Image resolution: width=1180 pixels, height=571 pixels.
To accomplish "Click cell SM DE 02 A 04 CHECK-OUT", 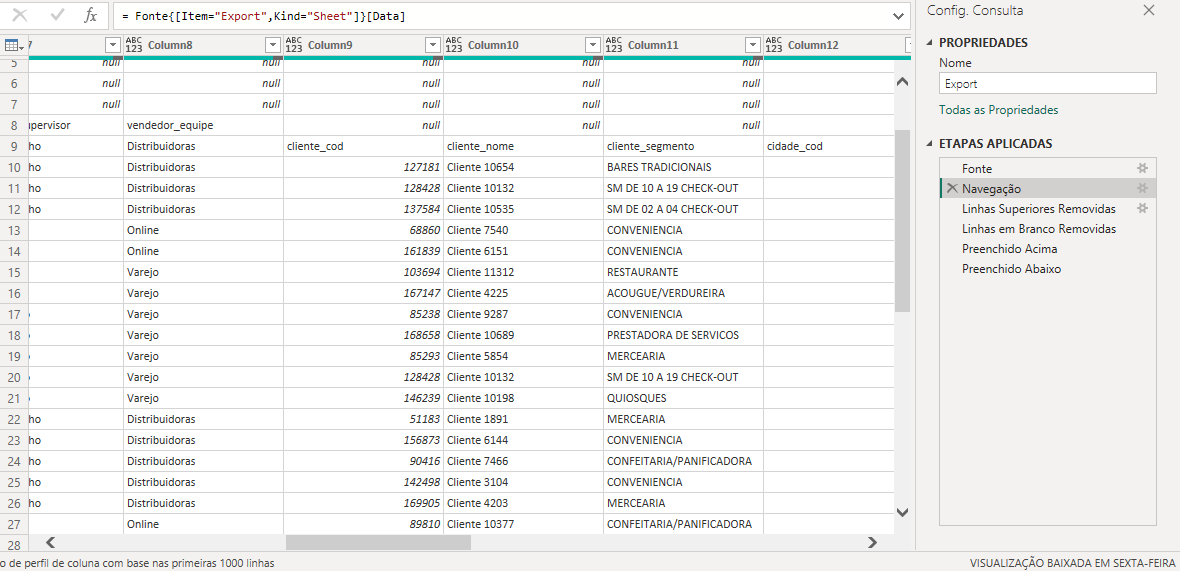I will [683, 209].
